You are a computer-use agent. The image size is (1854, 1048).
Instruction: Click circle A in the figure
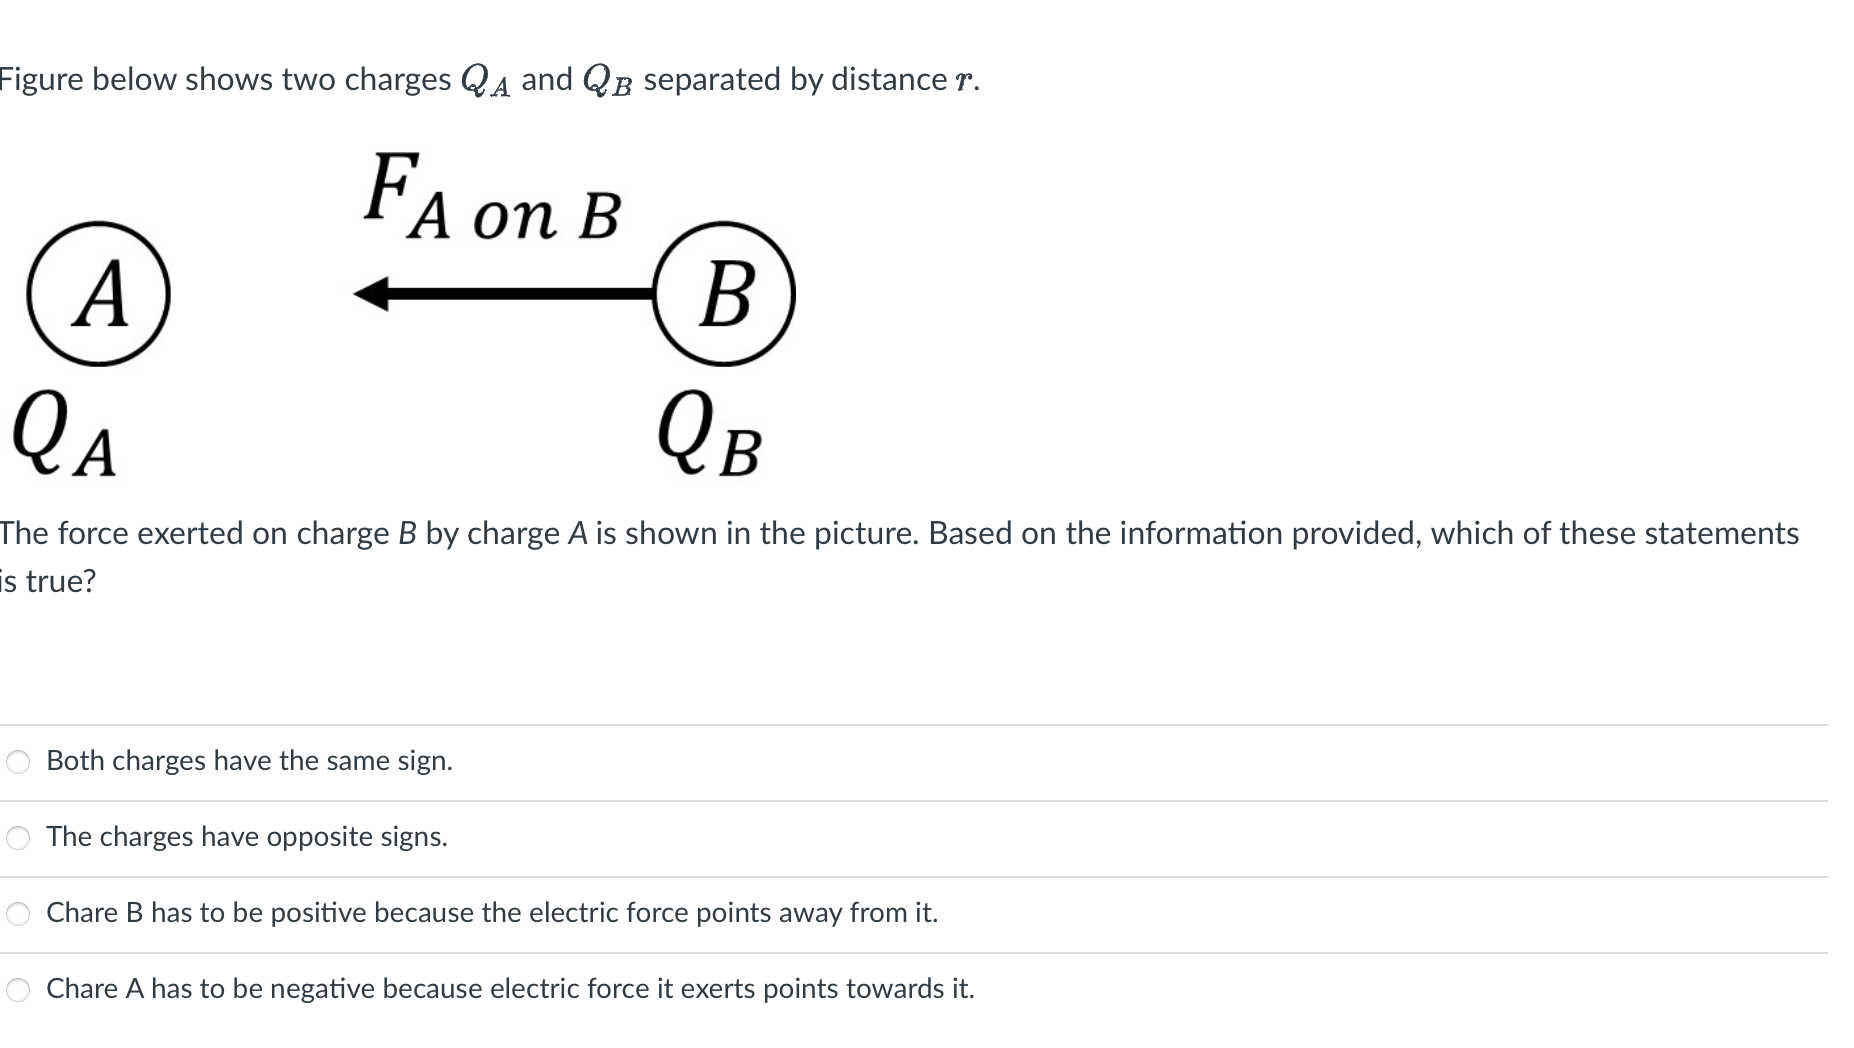[99, 294]
